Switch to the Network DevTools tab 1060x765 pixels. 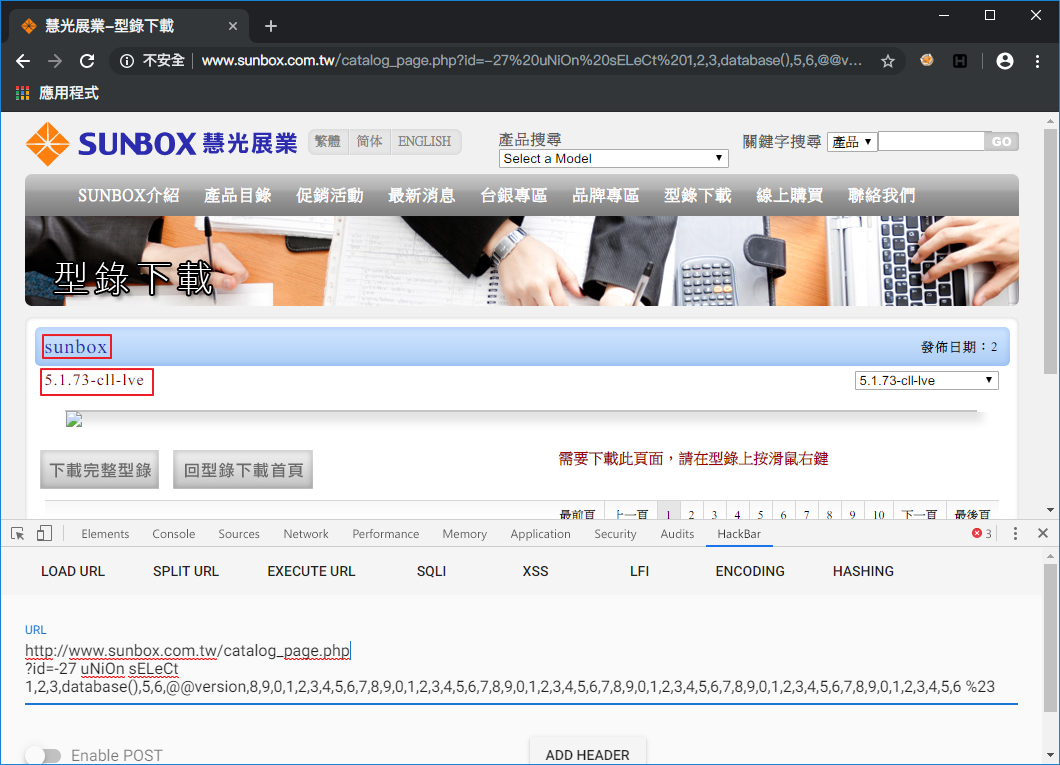(x=306, y=534)
